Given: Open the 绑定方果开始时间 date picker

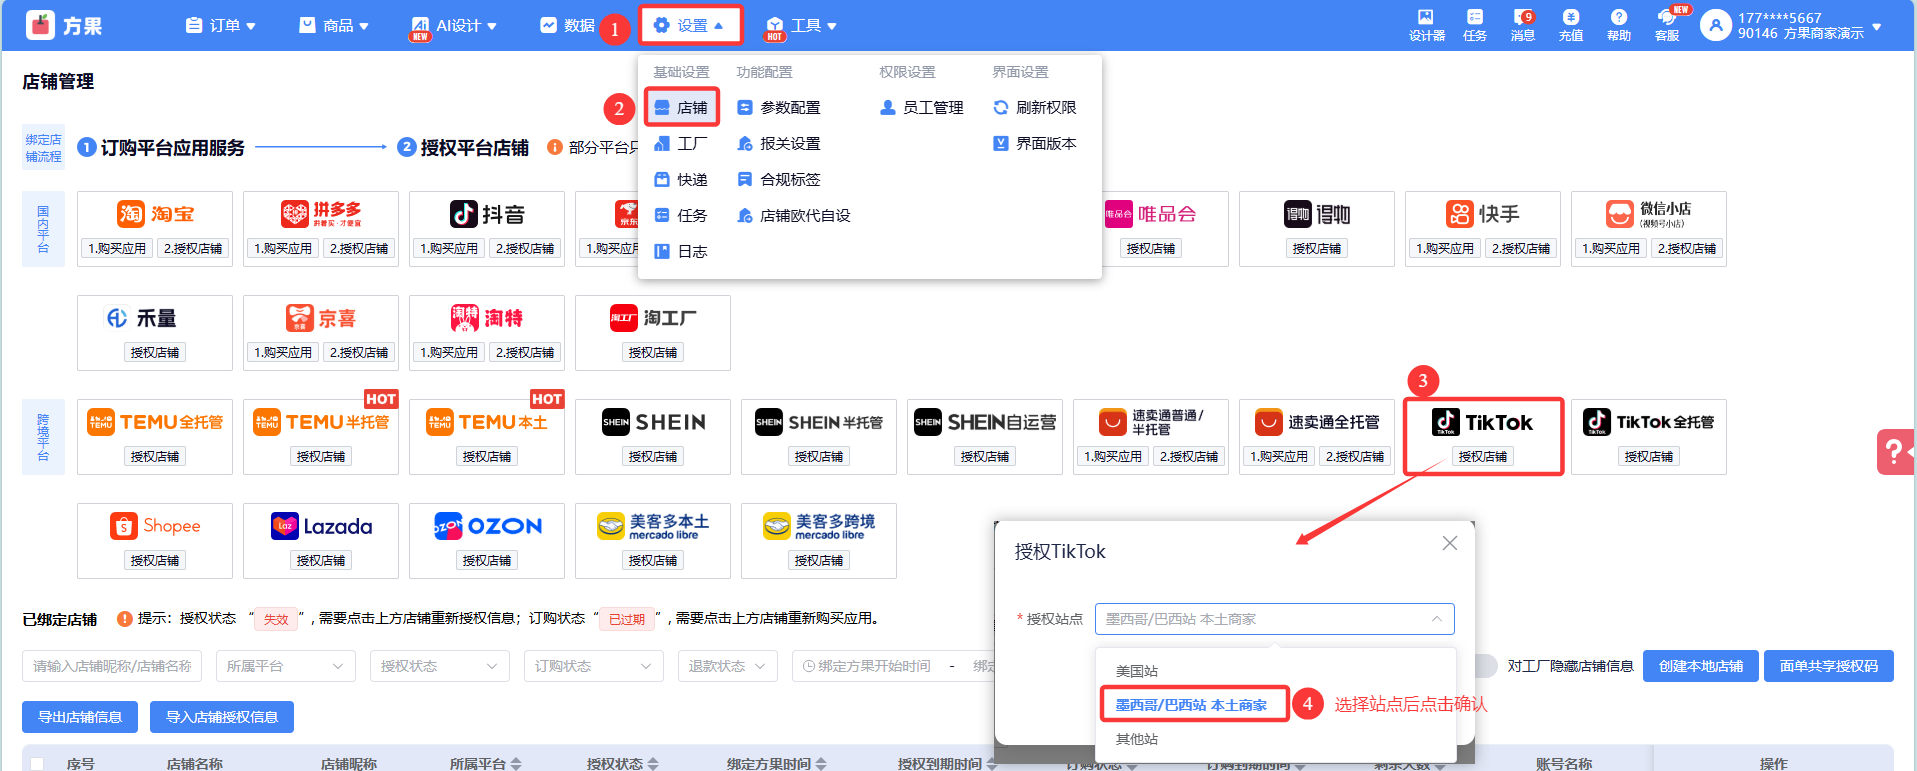Looking at the screenshot, I should [x=874, y=666].
